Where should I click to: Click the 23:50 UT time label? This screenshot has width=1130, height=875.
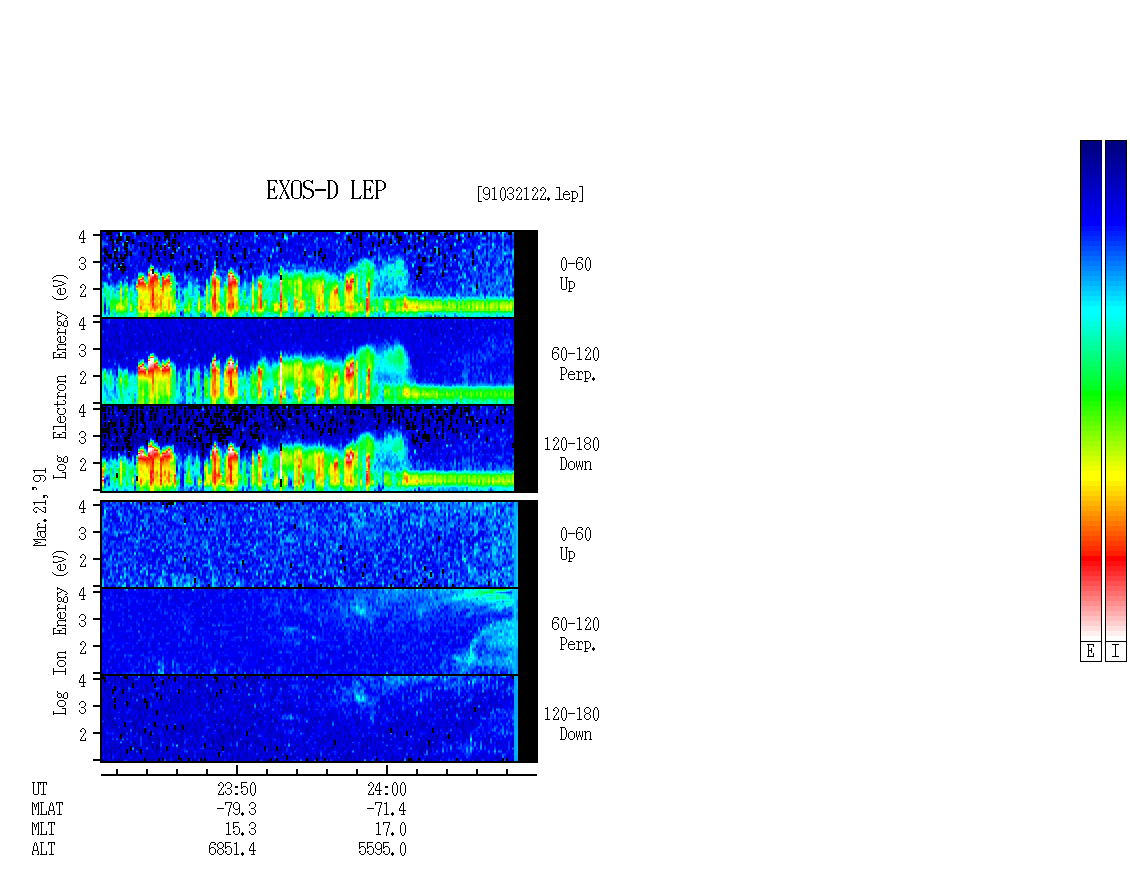(236, 789)
